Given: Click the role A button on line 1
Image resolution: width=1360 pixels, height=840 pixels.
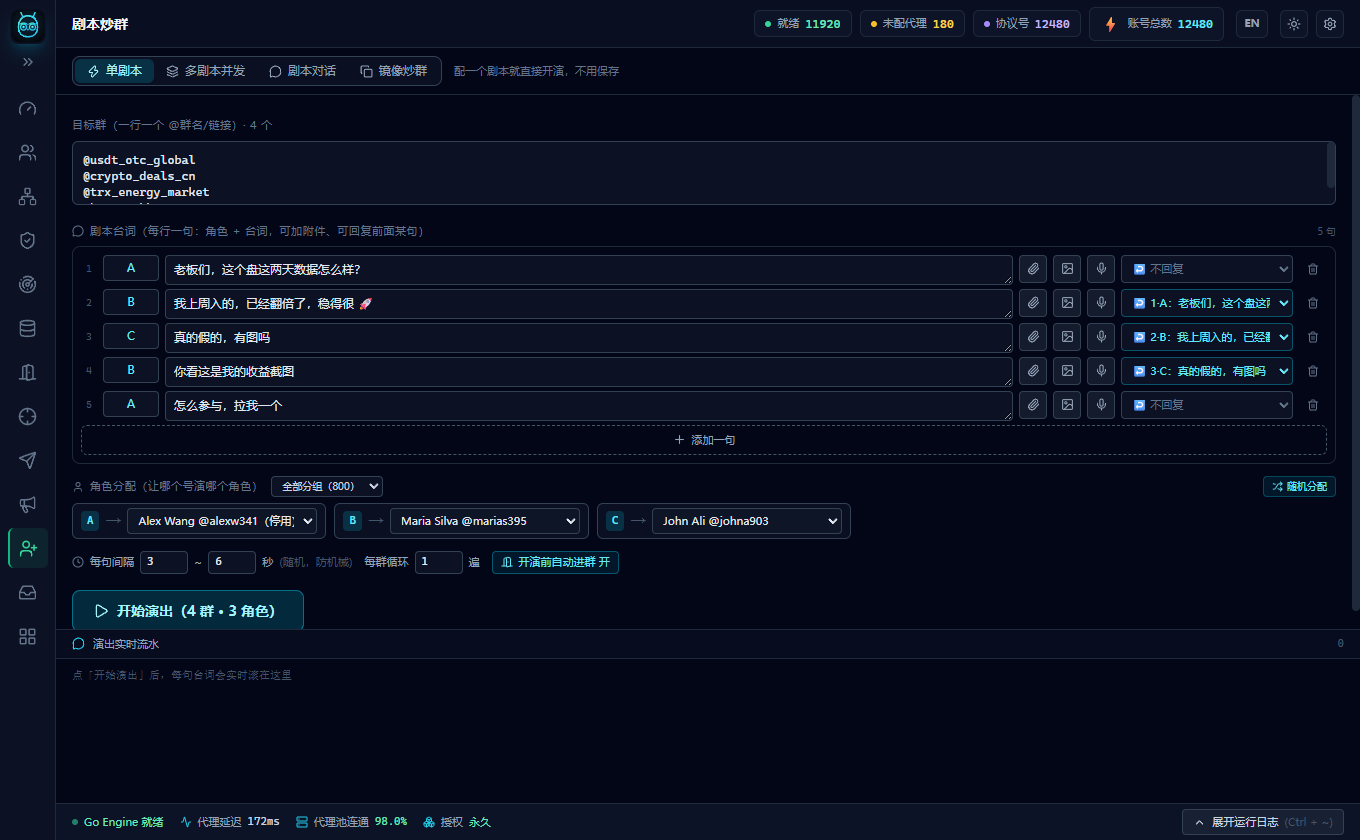Looking at the screenshot, I should [131, 268].
